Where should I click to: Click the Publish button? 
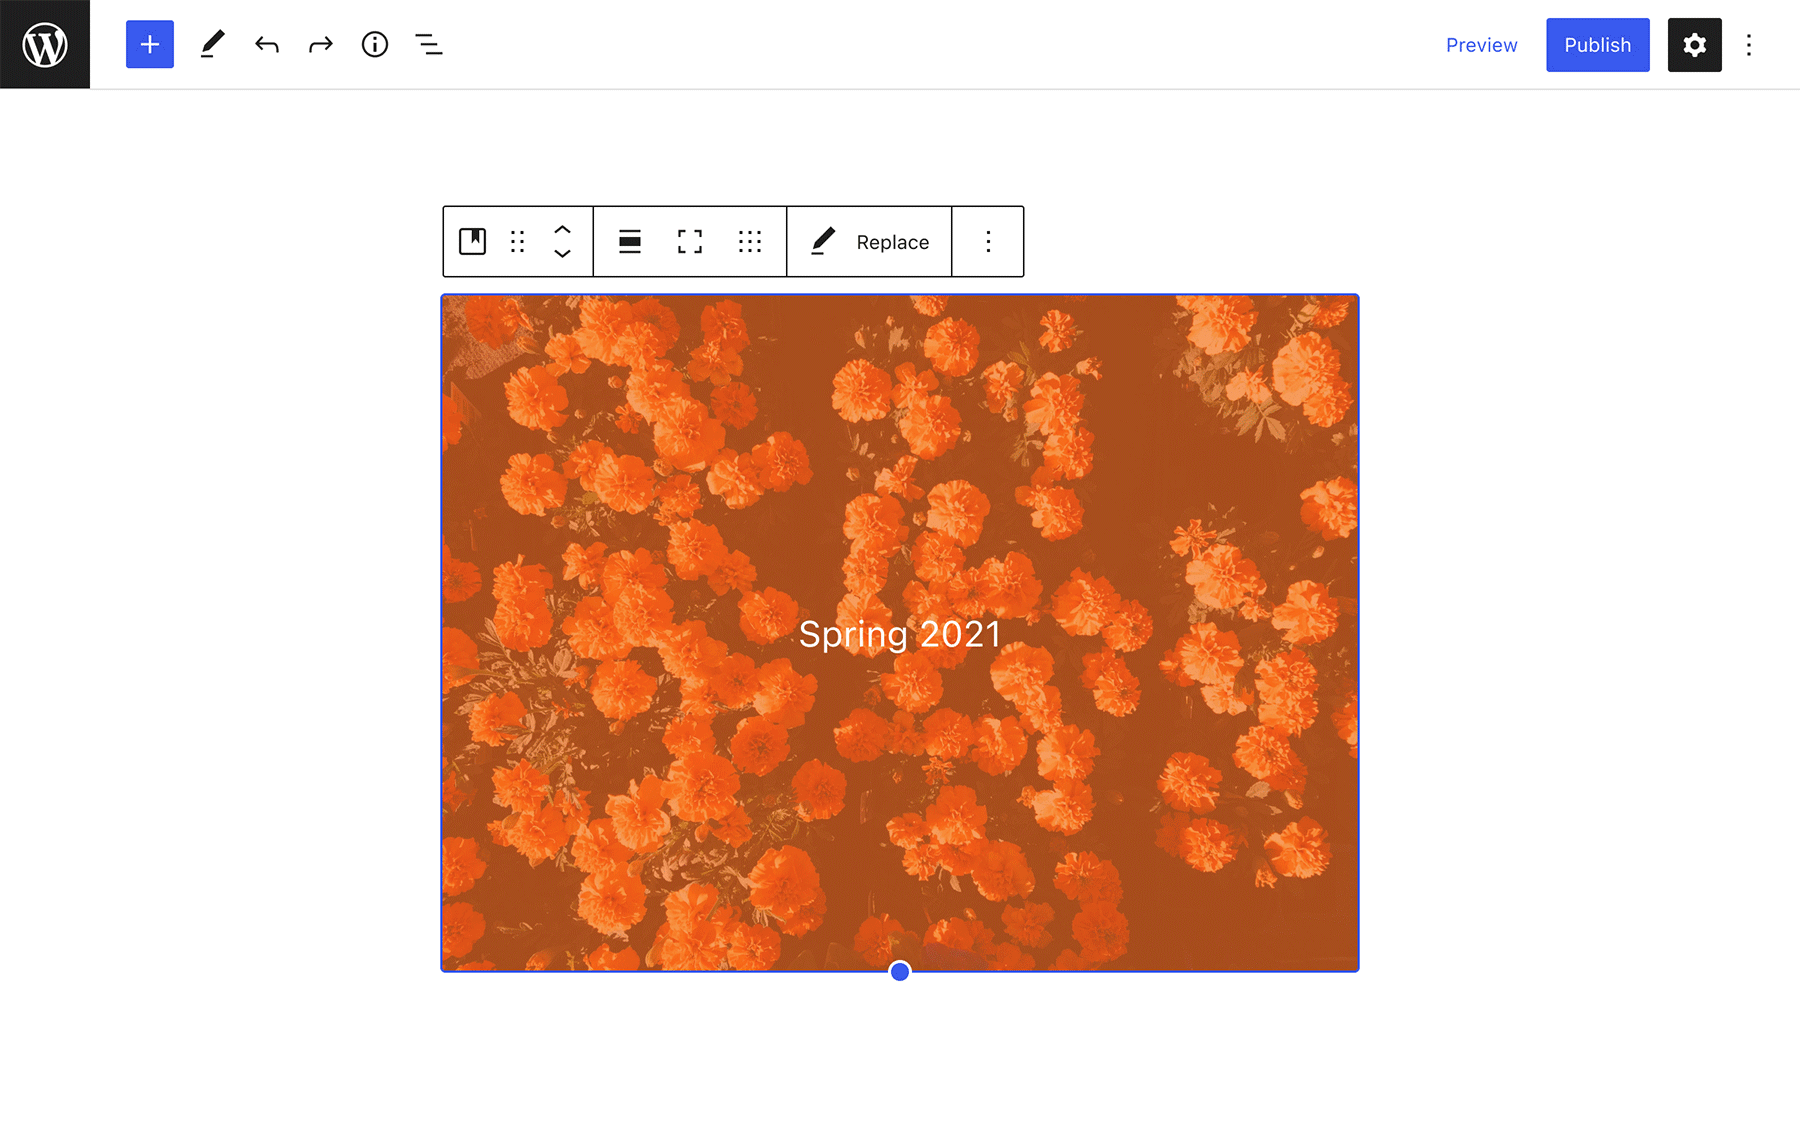[x=1597, y=45]
